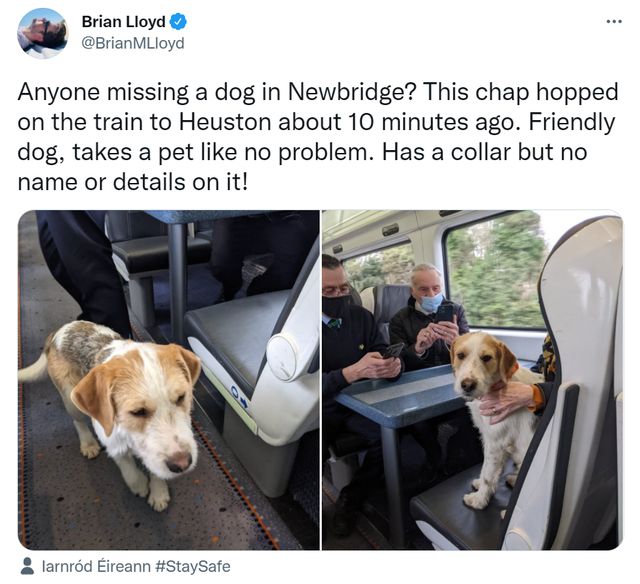This screenshot has height=584, width=640.
Task: Open left photo of dog on train floor
Action: [x=169, y=380]
